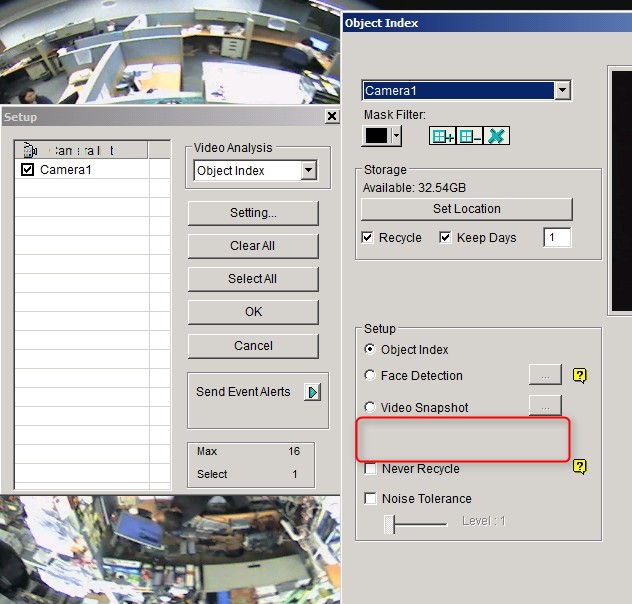Open the Mask Filter color dropdown arrow
The width and height of the screenshot is (632, 604).
[396, 136]
